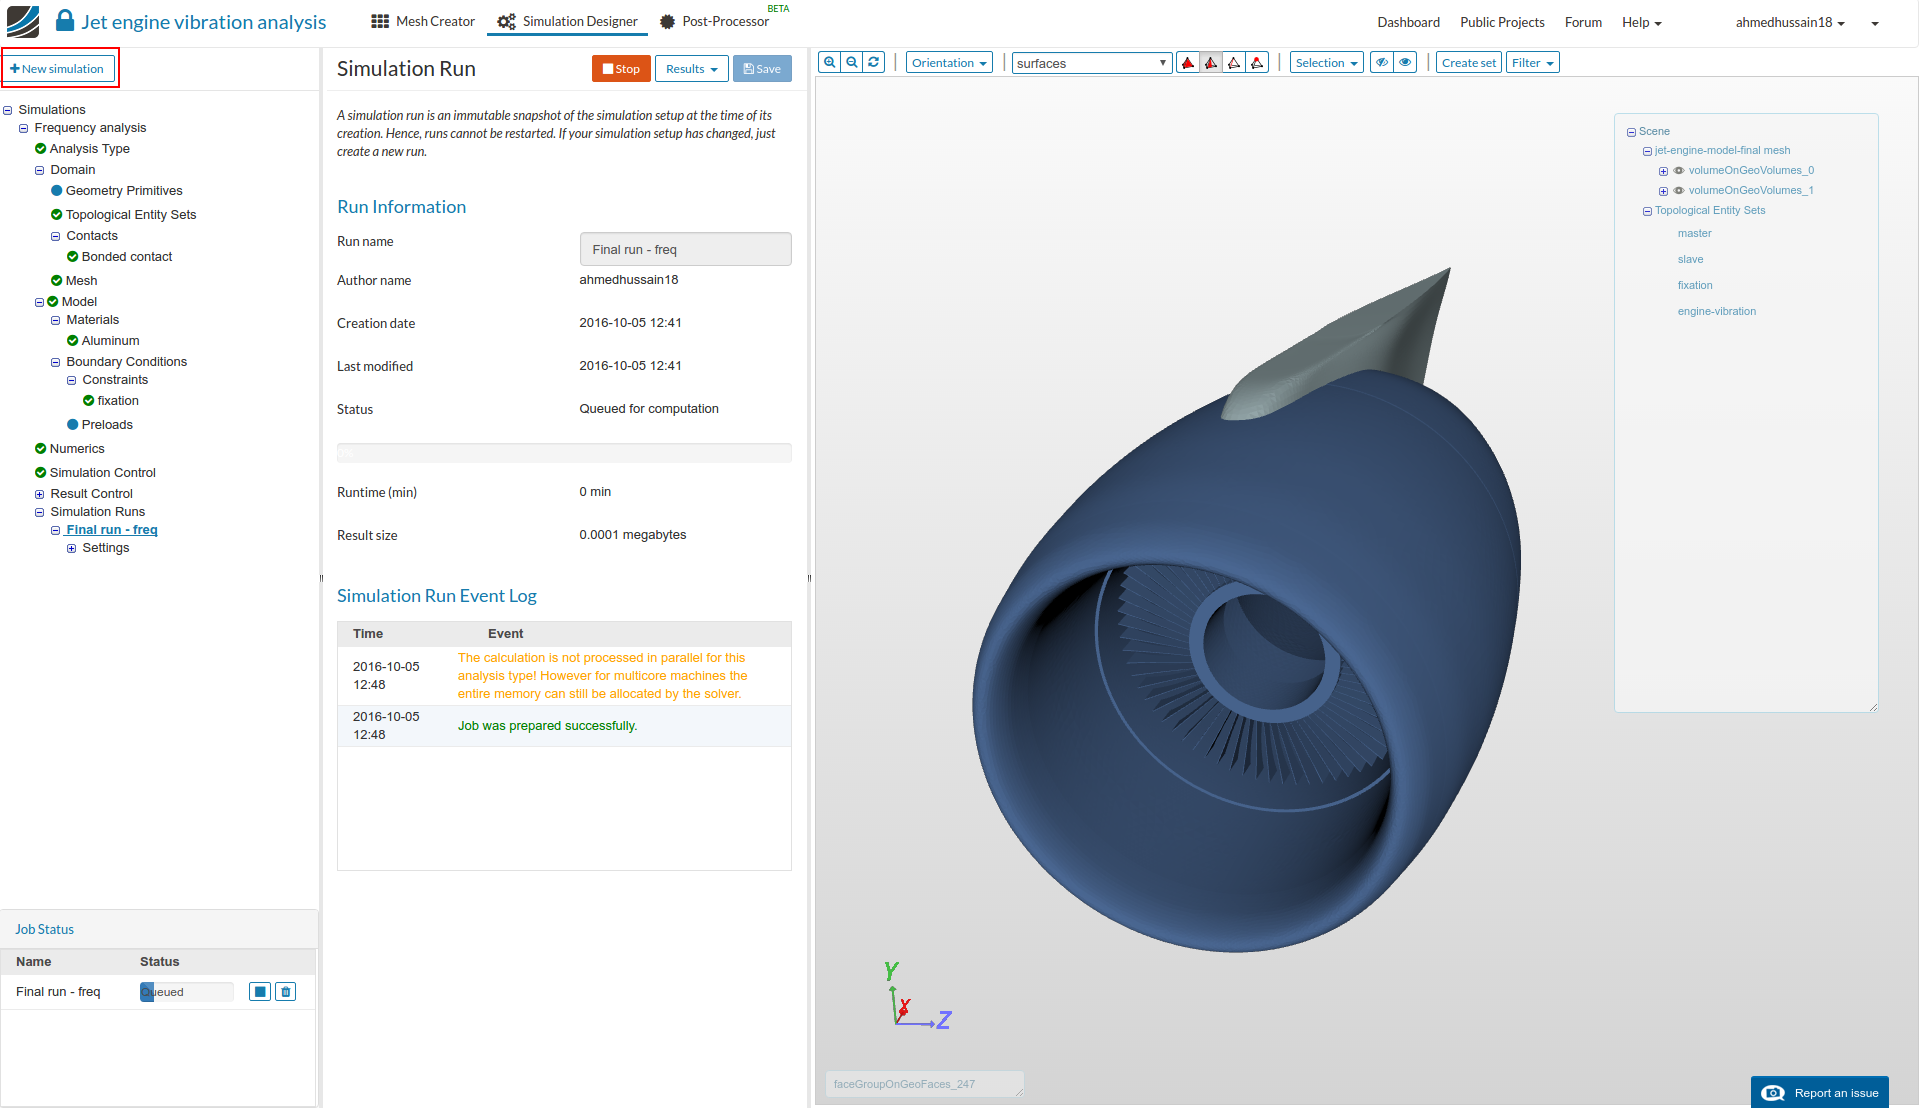Collapse the Contacts node

pyautogui.click(x=56, y=236)
